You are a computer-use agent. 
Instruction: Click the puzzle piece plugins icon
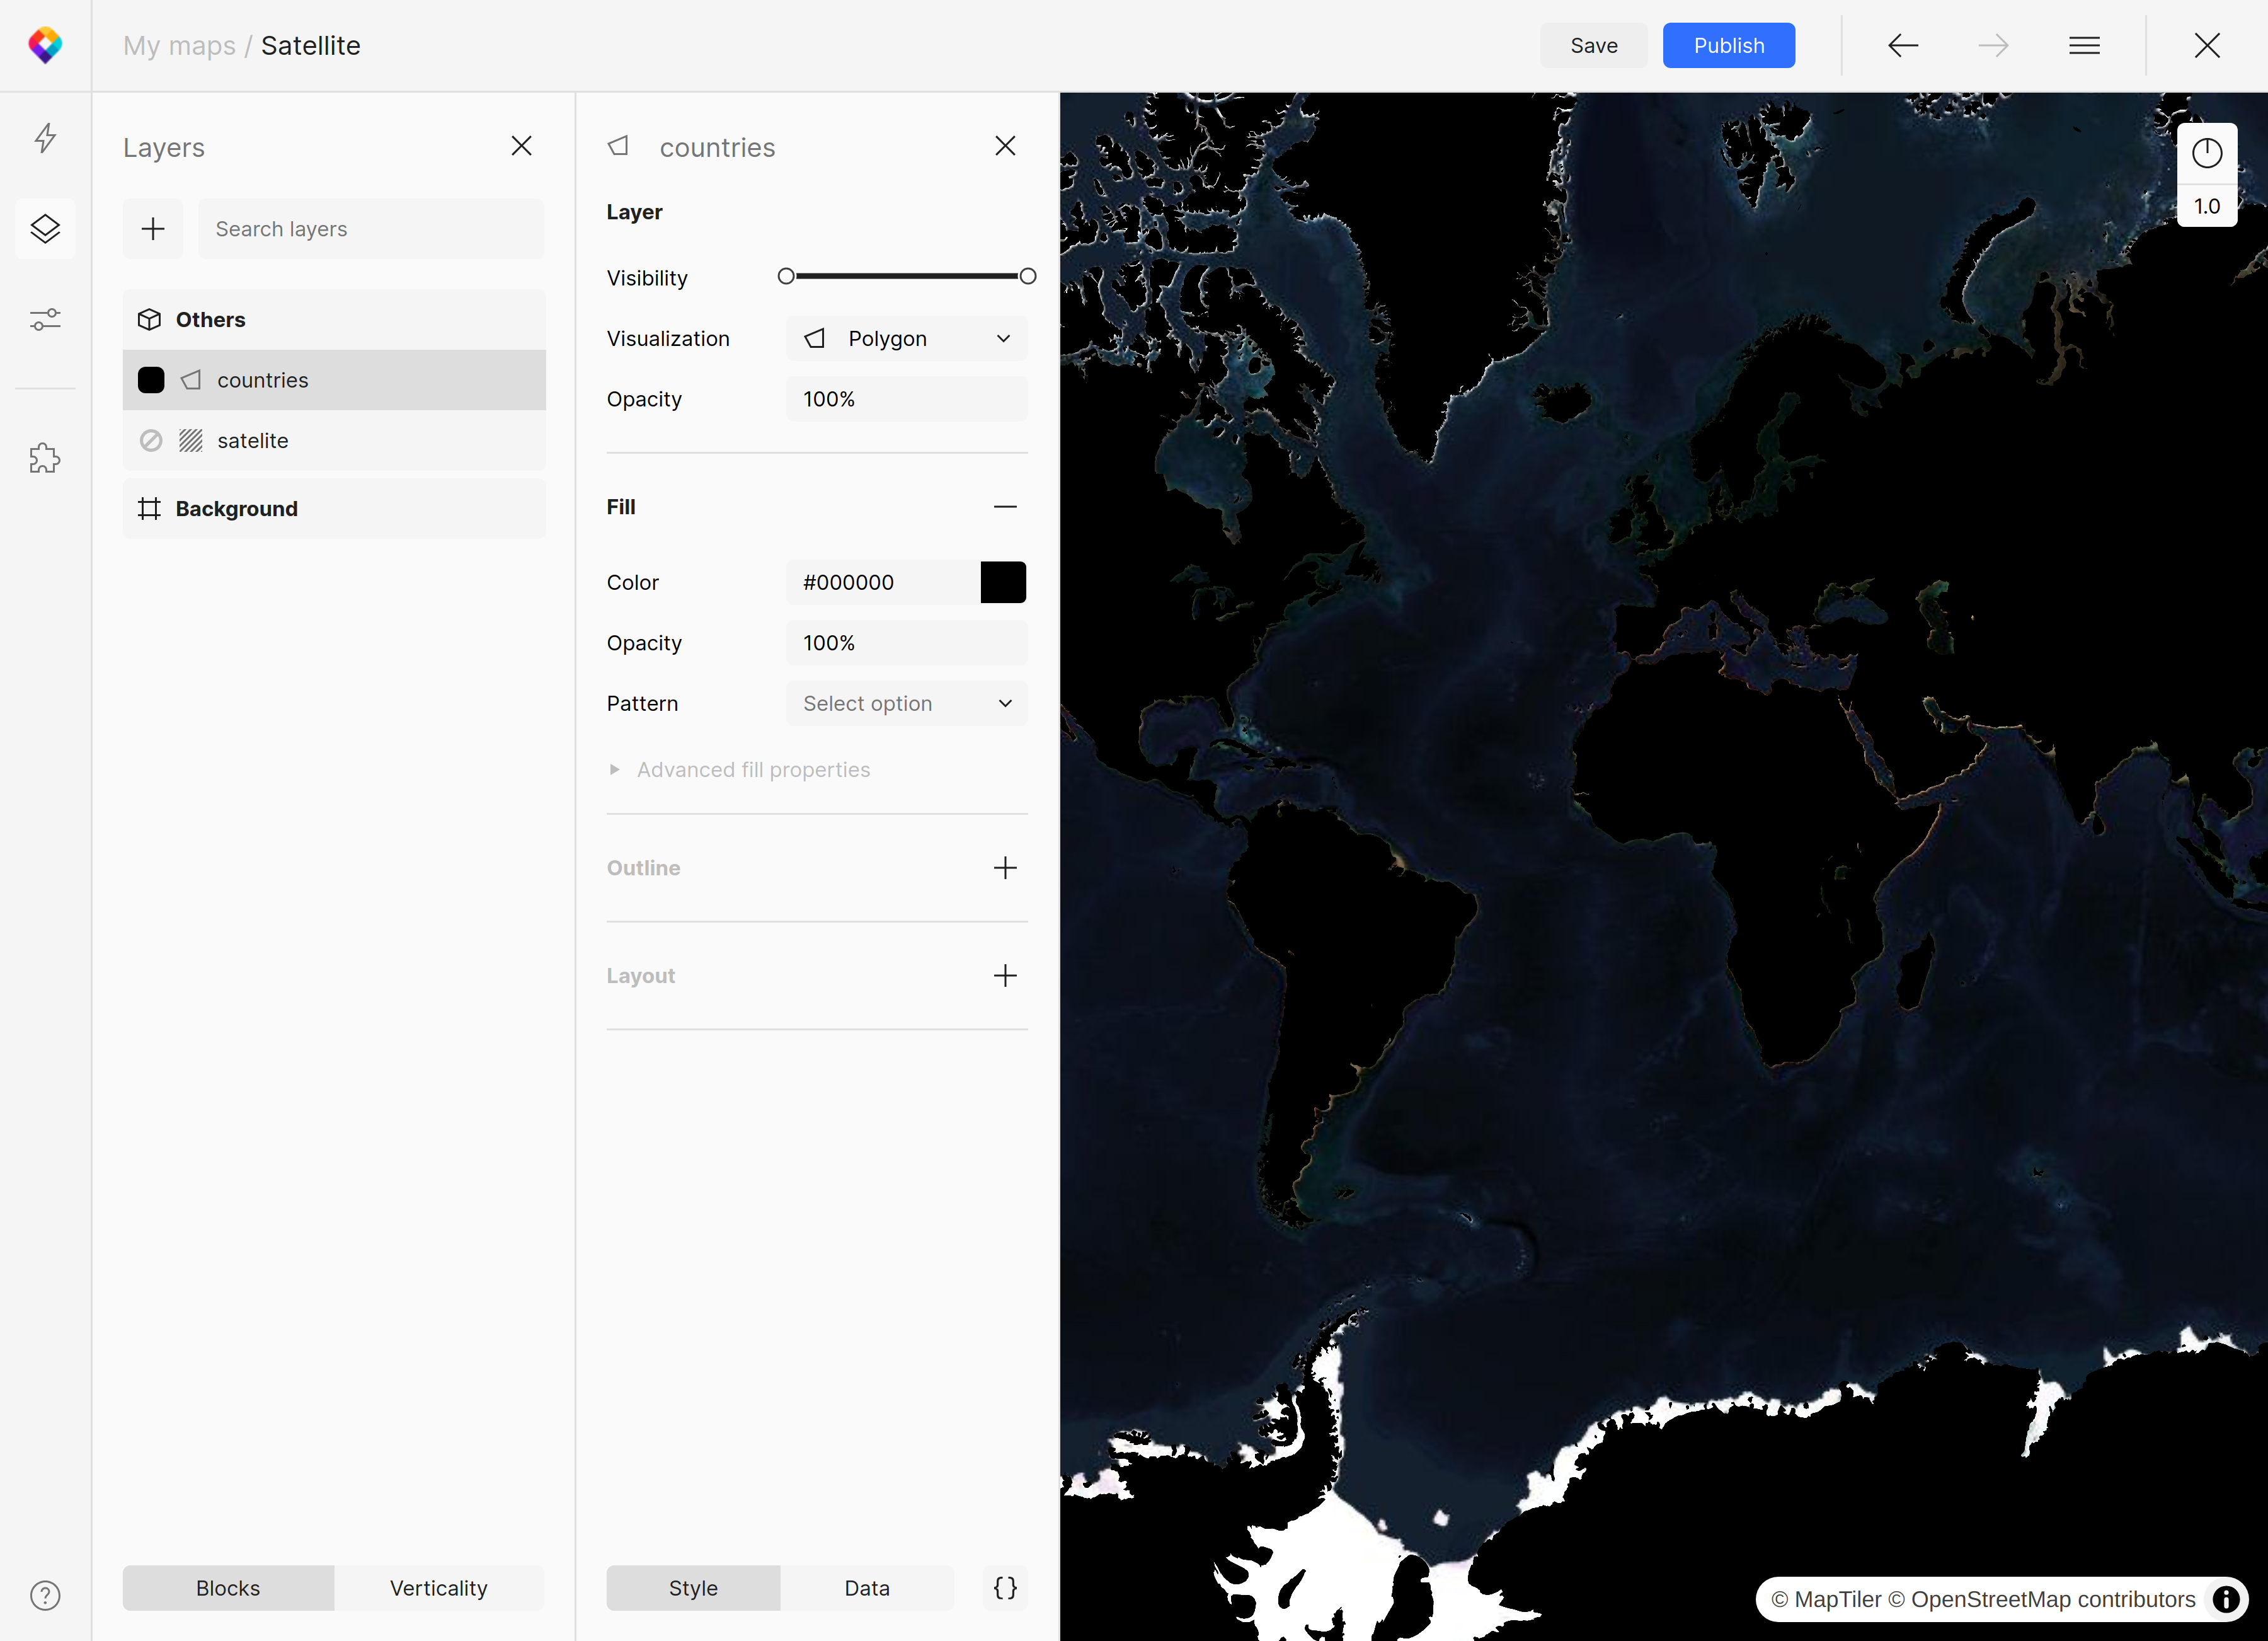tap(45, 458)
